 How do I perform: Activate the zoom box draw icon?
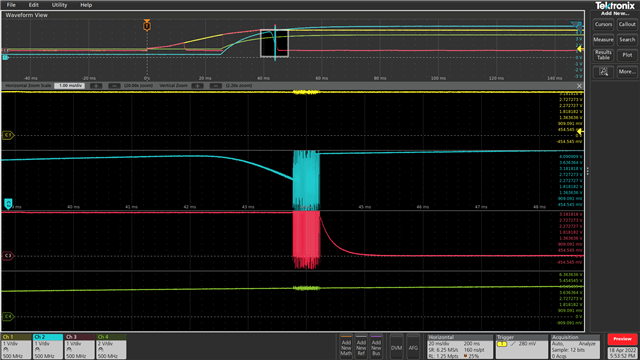coord(603,72)
